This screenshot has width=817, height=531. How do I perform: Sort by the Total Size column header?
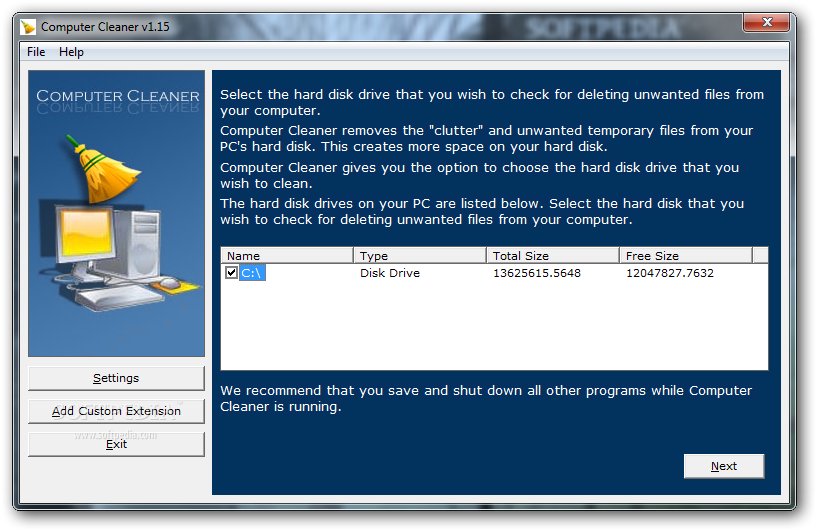[x=553, y=255]
